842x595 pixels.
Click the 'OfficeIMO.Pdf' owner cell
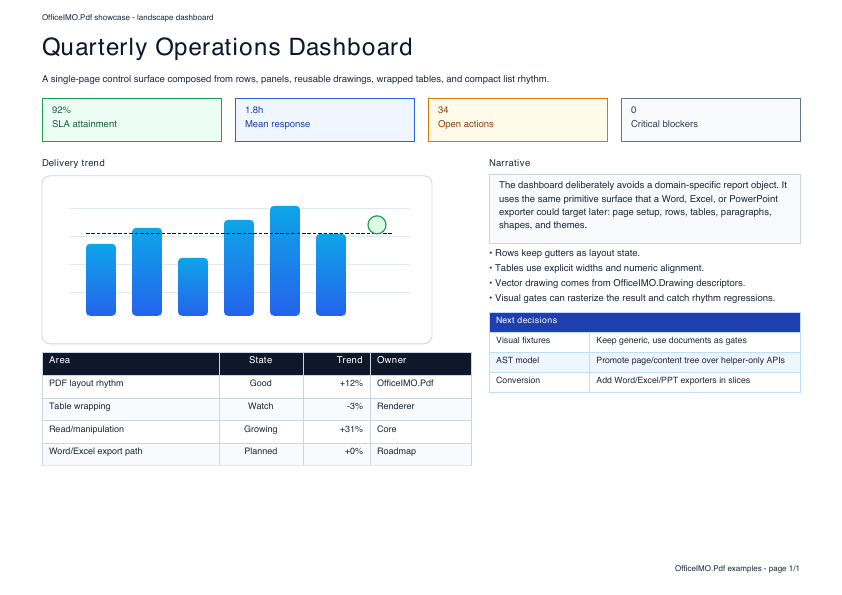[421, 386]
